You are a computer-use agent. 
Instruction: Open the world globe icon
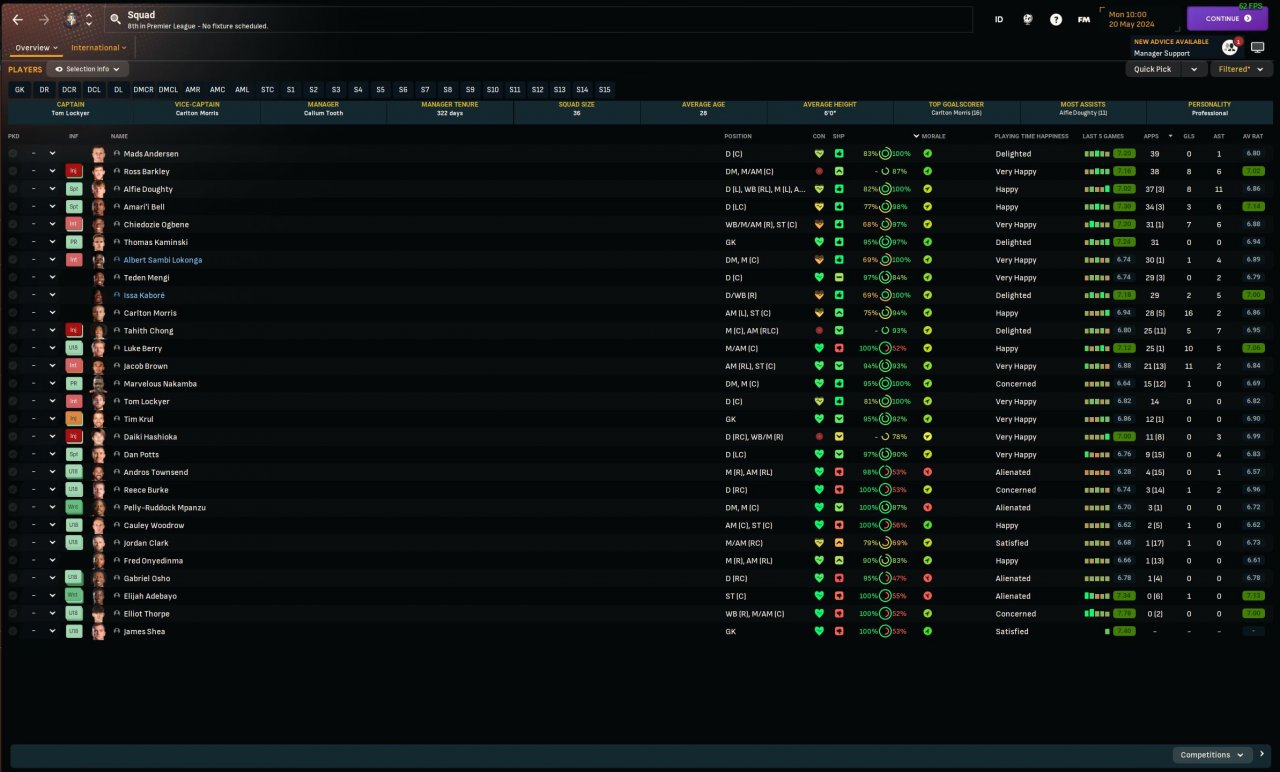tap(1027, 19)
